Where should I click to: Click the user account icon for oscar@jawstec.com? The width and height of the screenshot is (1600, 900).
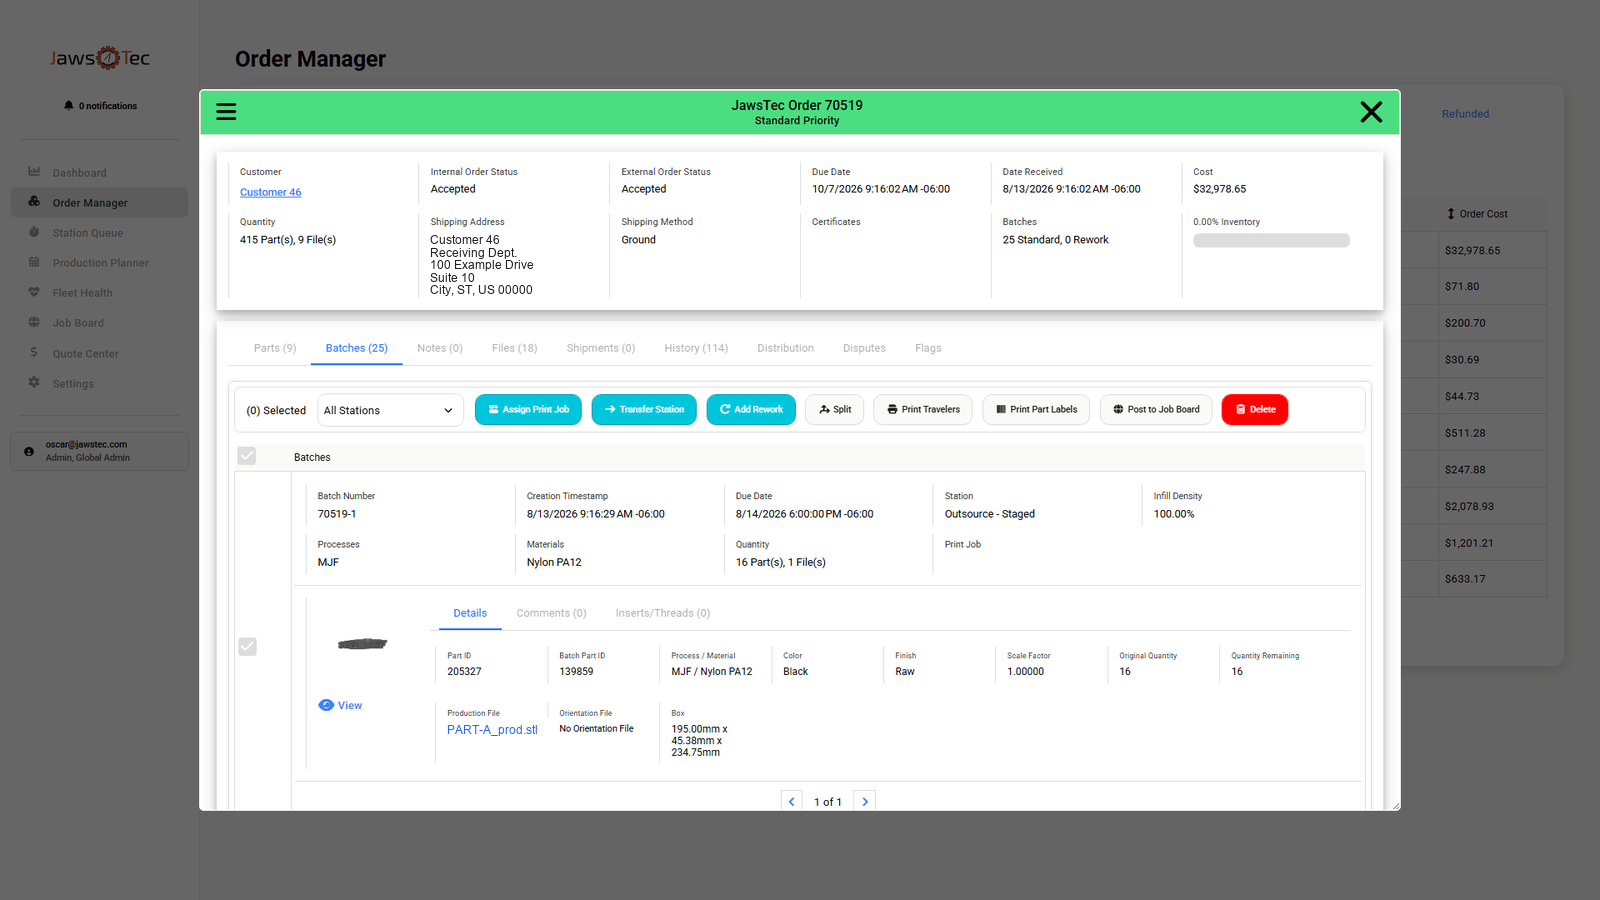click(29, 451)
